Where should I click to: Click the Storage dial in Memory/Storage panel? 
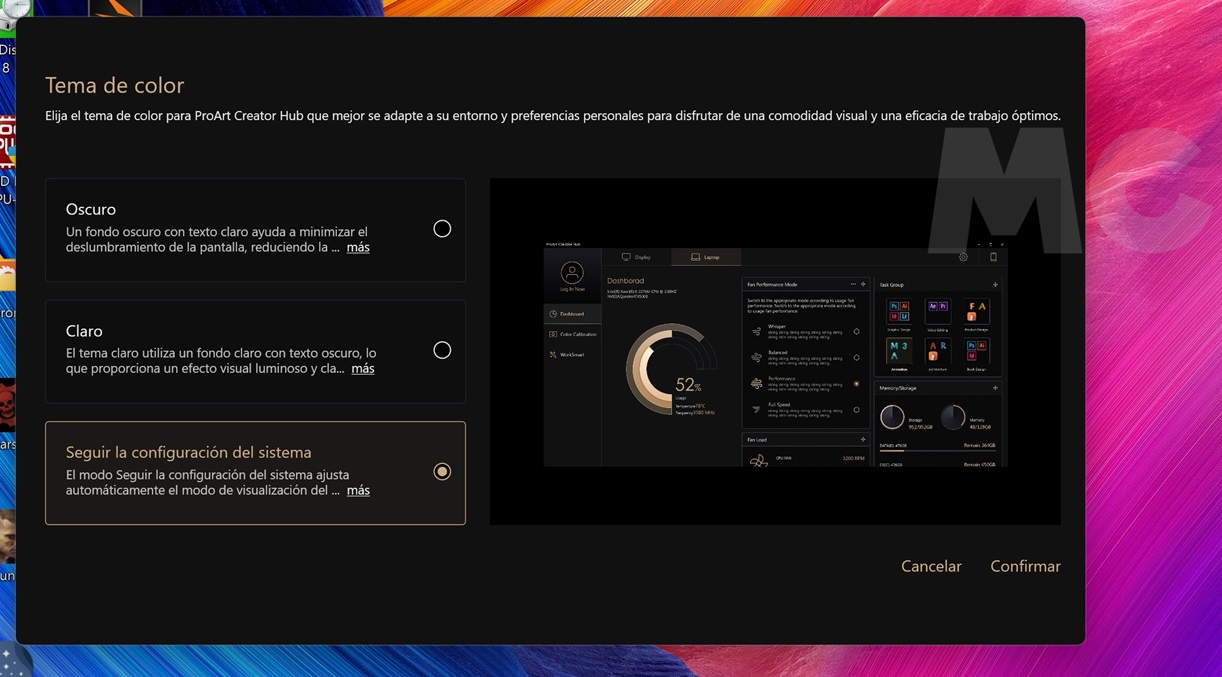892,417
